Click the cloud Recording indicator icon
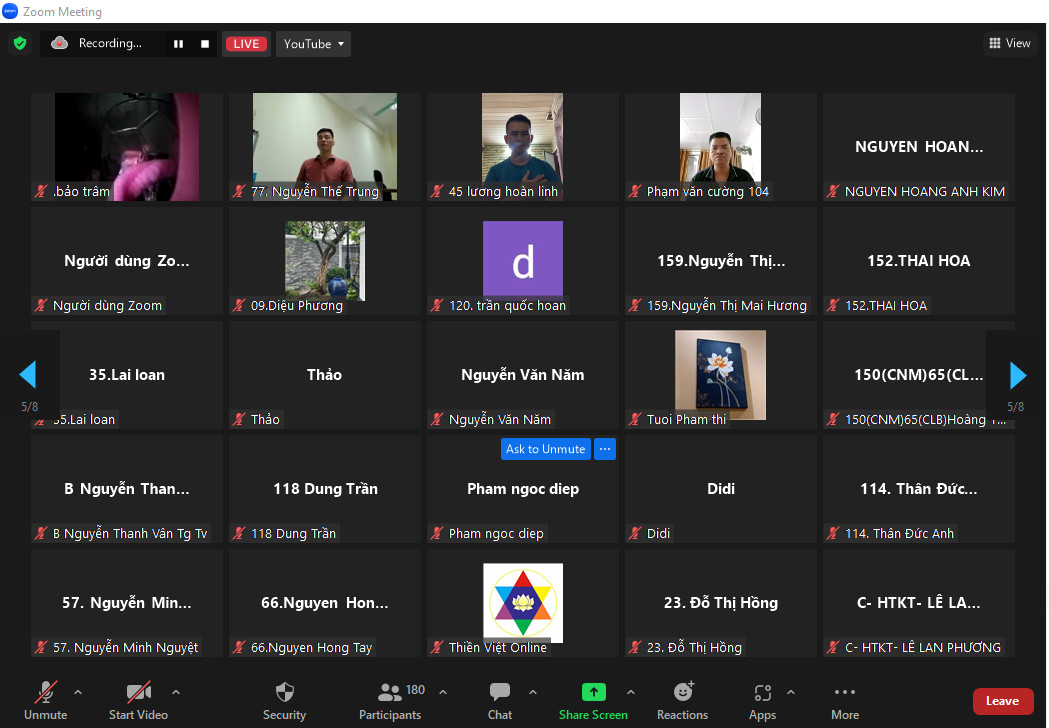1049x728 pixels. 60,43
